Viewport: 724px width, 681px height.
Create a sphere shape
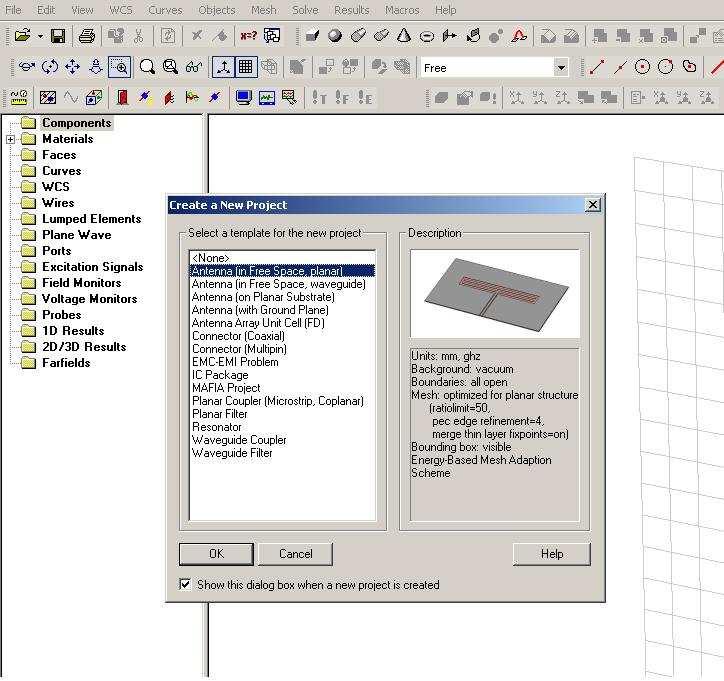click(x=335, y=36)
